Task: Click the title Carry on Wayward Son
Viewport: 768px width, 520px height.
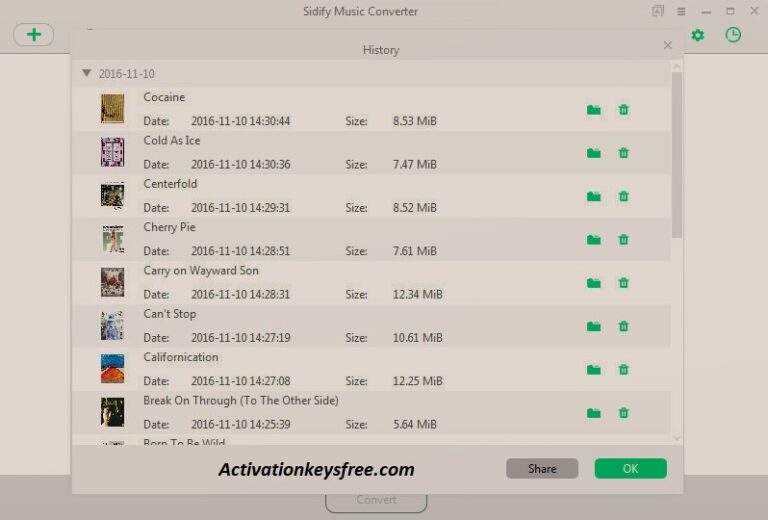Action: [201, 271]
